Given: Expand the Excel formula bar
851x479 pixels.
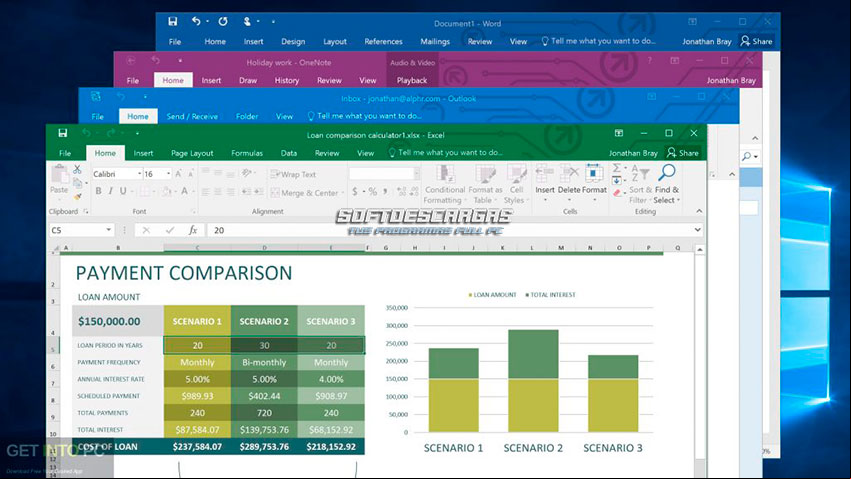Looking at the screenshot, I should [697, 230].
